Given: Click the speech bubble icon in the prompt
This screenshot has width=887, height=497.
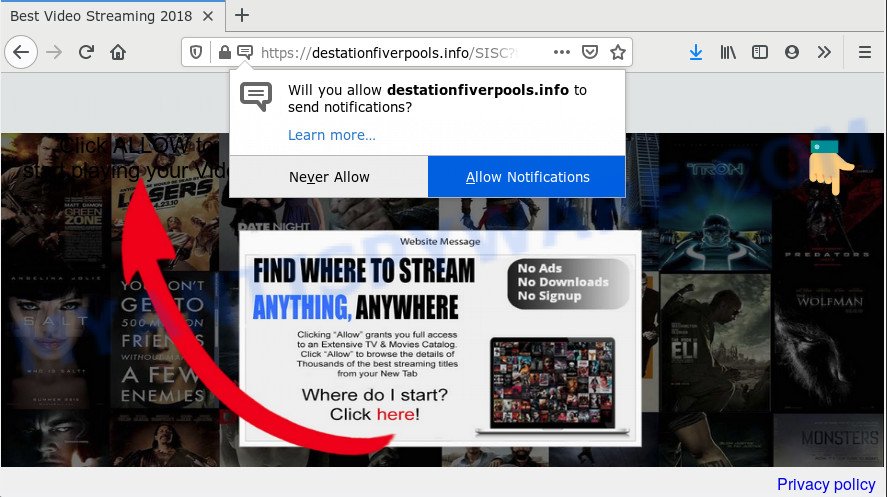Looking at the screenshot, I should pos(256,96).
